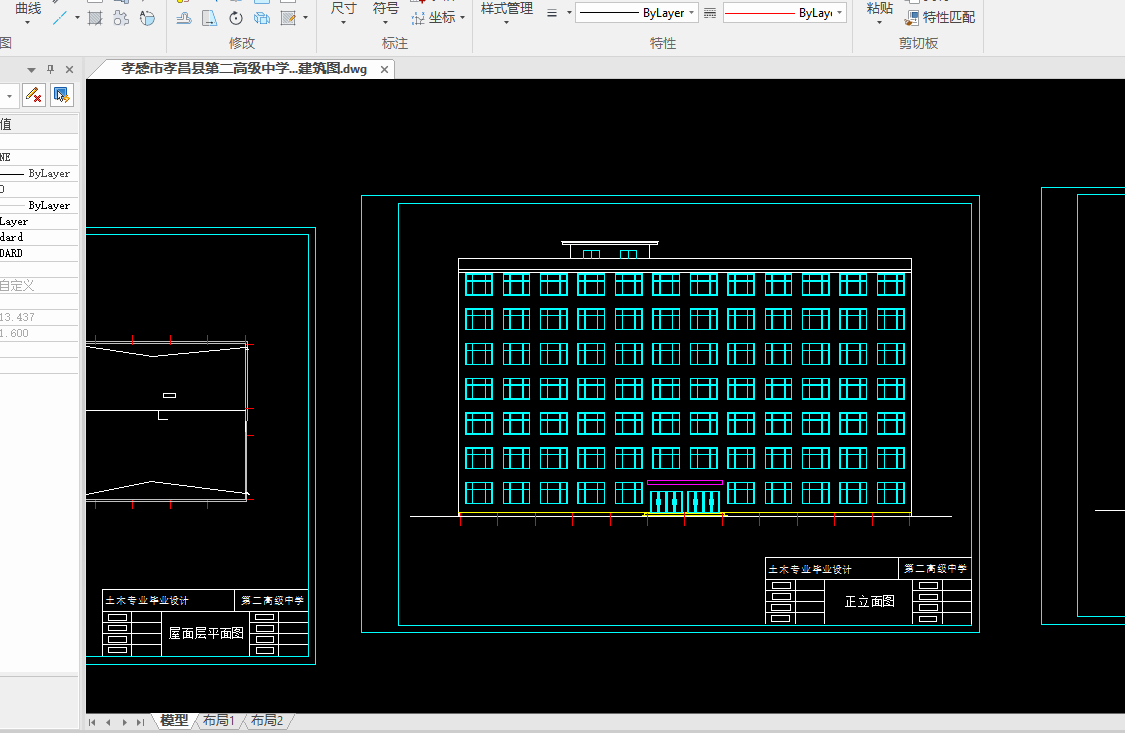Close the 建筑图.dwg document tab
Screen dimensions: 1125x733
point(382,69)
